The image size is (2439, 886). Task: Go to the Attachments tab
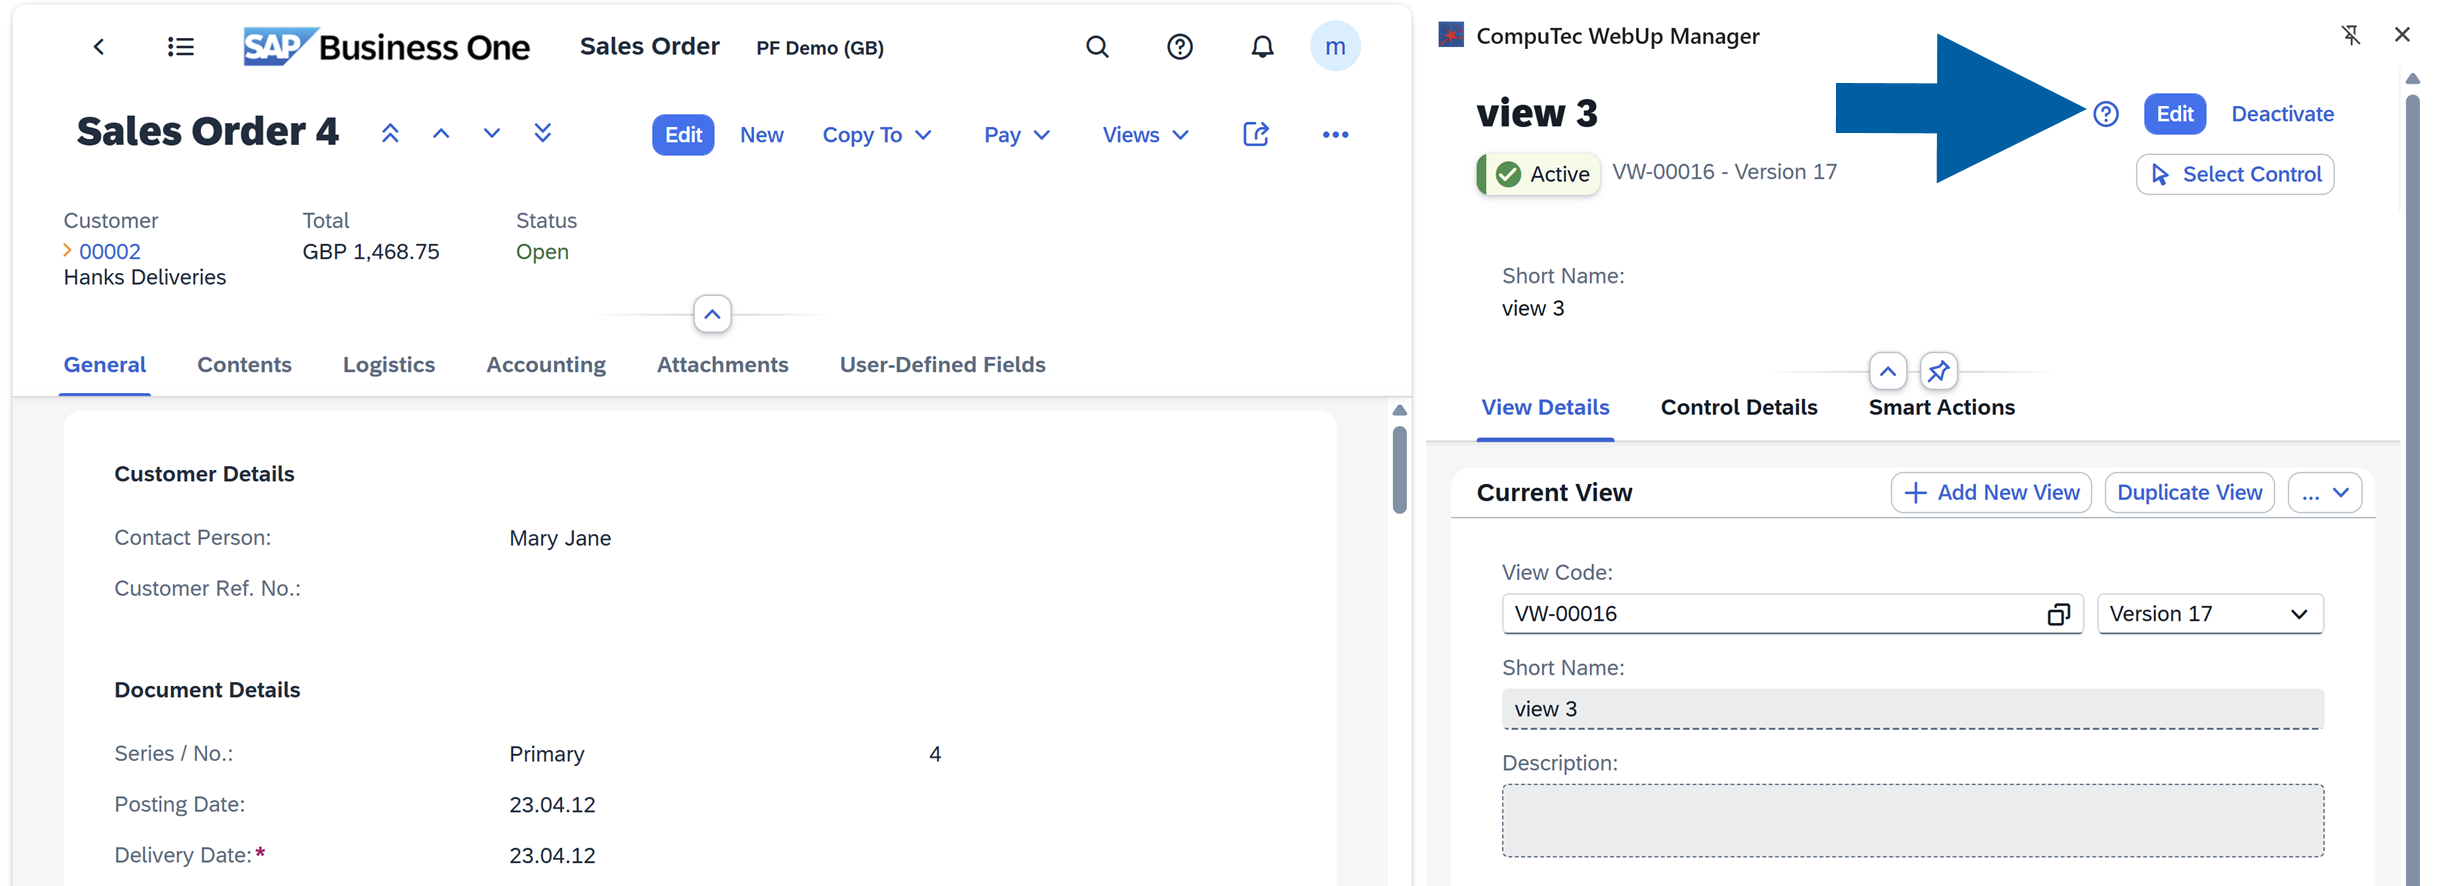click(722, 365)
